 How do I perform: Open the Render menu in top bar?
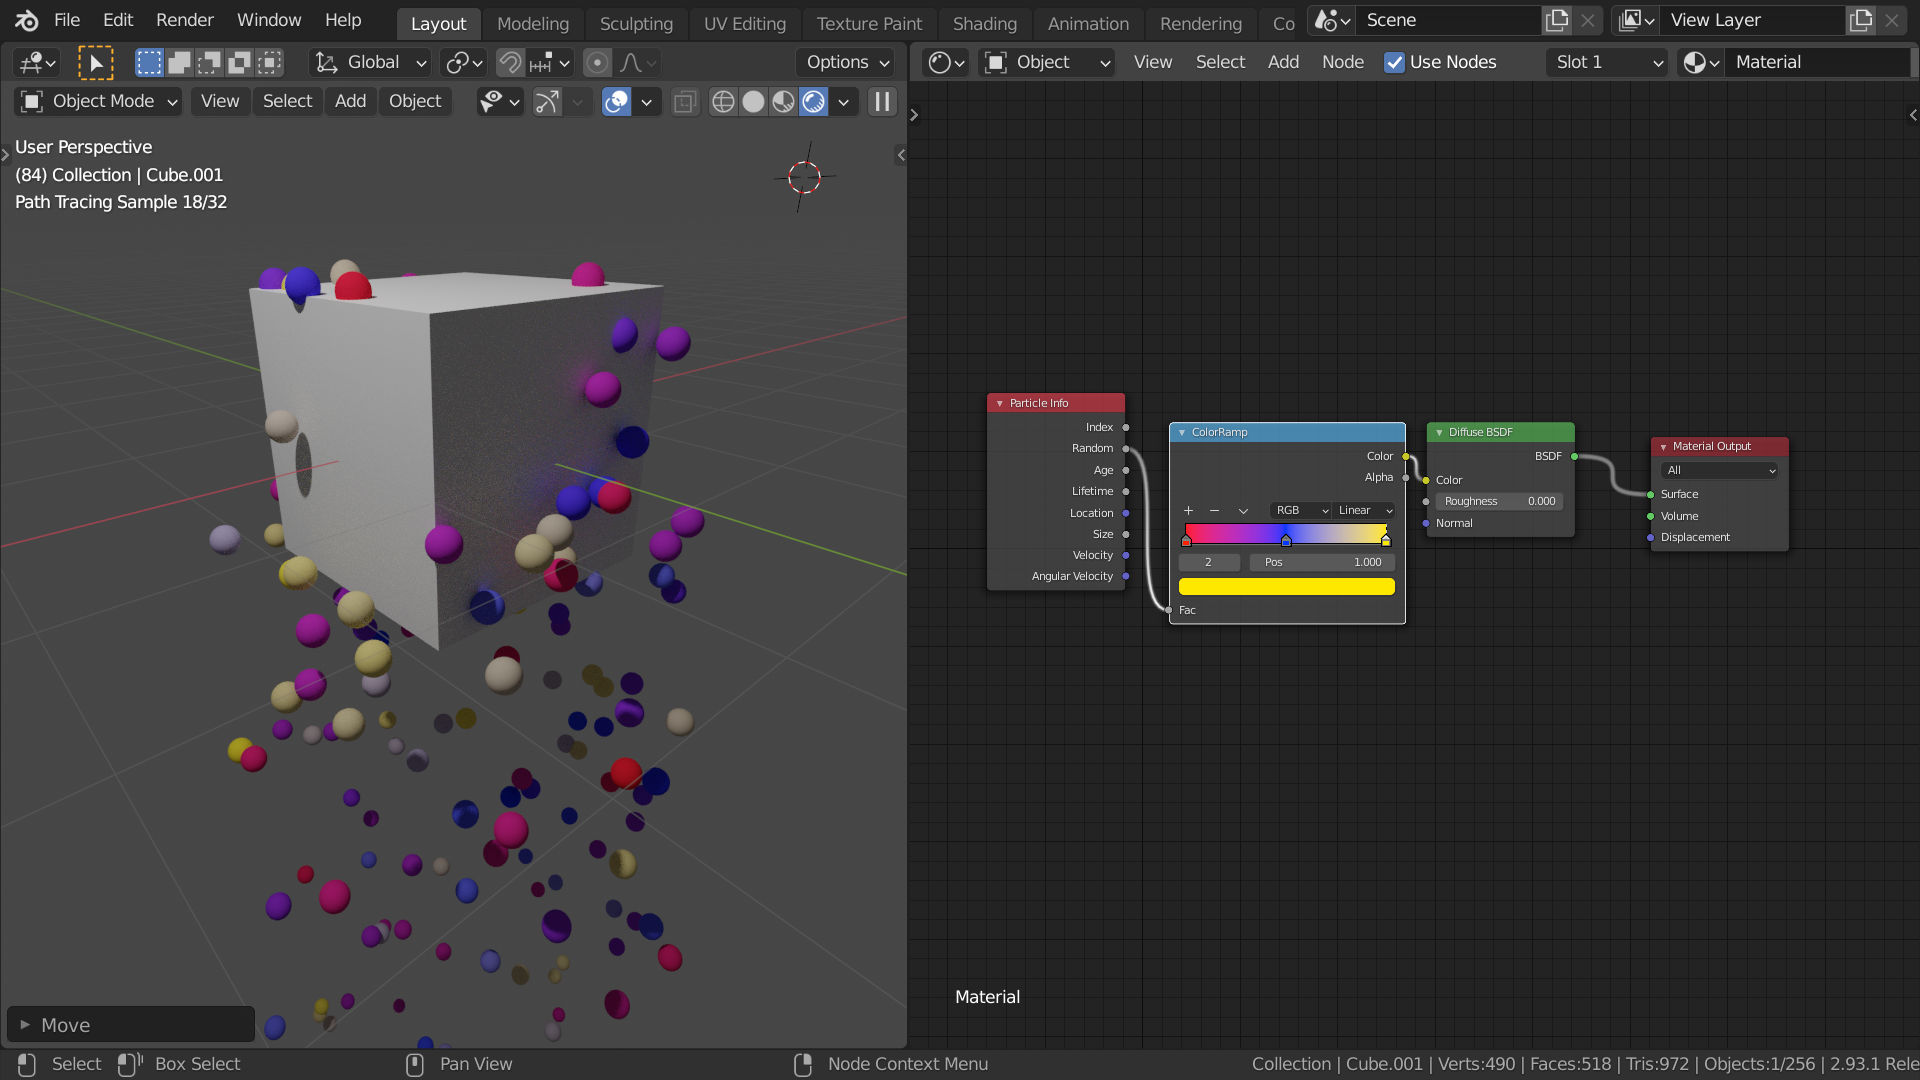pyautogui.click(x=184, y=20)
